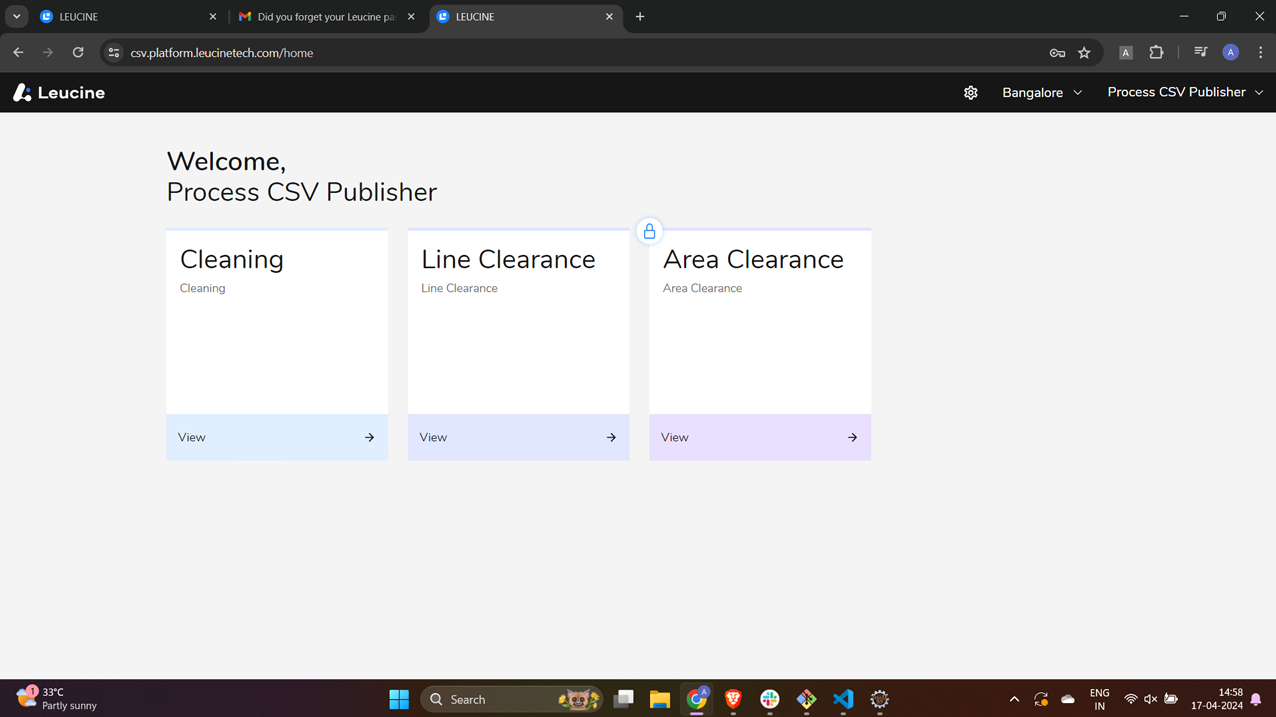The height and width of the screenshot is (717, 1276).
Task: Click the Line Clearance card title
Action: [508, 259]
